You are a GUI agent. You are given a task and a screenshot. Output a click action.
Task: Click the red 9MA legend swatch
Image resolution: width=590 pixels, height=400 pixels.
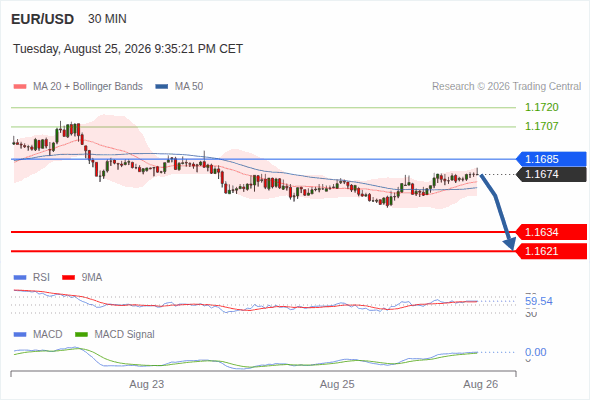(68, 278)
